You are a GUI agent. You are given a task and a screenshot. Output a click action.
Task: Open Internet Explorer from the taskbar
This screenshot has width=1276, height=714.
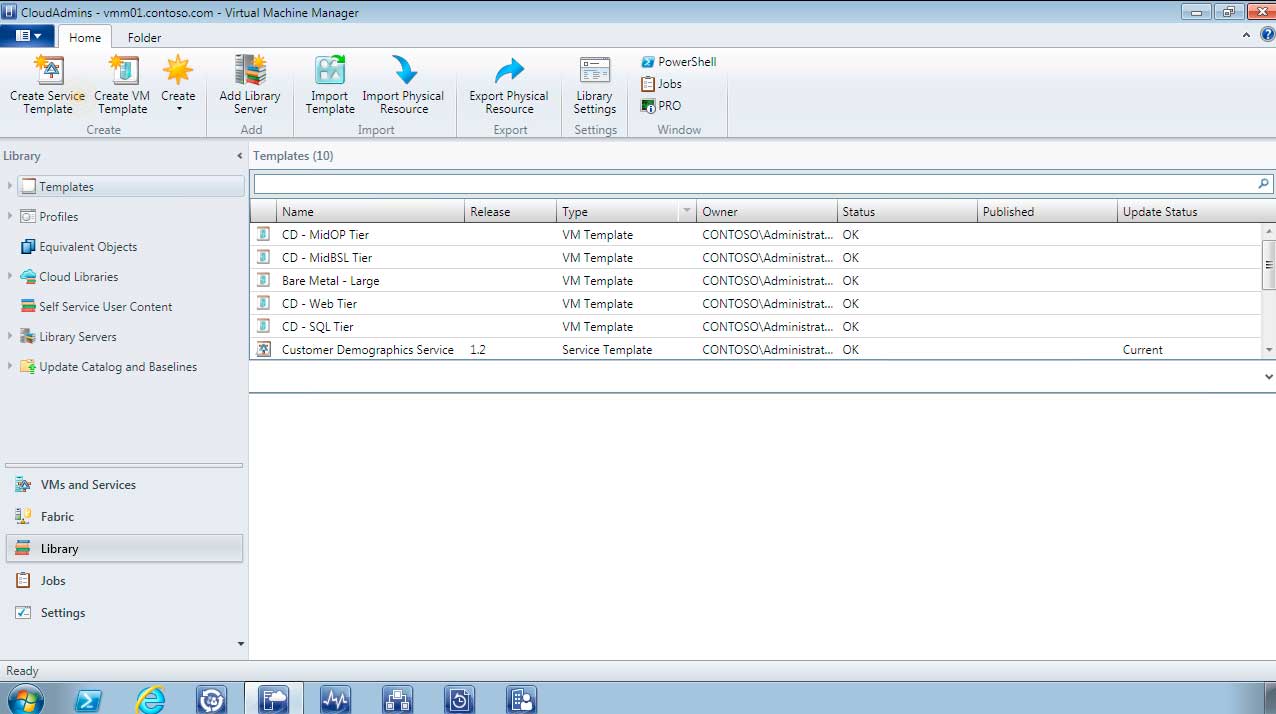tap(150, 699)
